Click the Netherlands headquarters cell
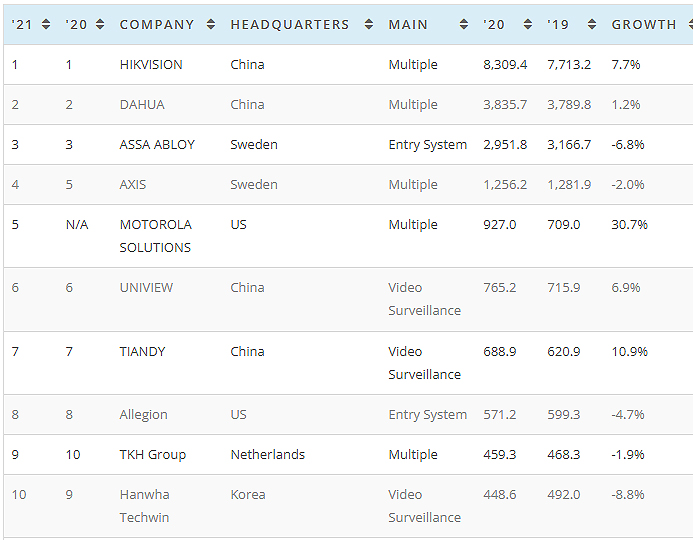Image resolution: width=693 pixels, height=540 pixels. (267, 454)
